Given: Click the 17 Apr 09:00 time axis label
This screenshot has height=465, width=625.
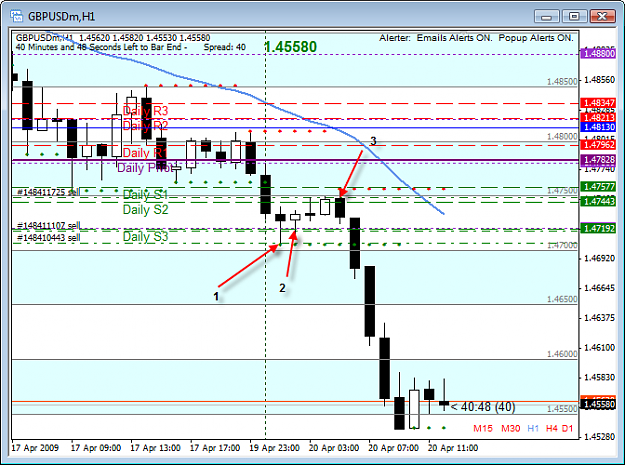Looking at the screenshot, I should click(96, 448).
